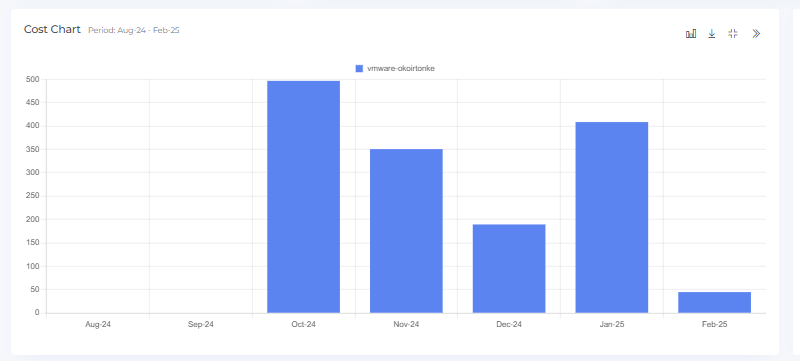800x361 pixels.
Task: Click the Dec-24 axis label
Action: click(x=509, y=324)
